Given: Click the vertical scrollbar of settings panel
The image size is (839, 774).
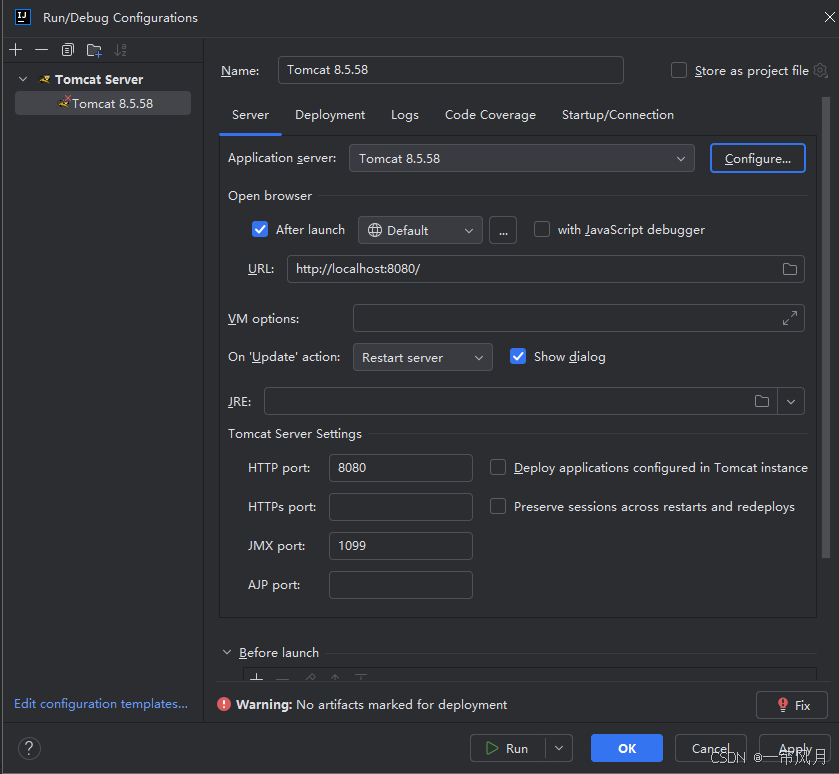Looking at the screenshot, I should 826,327.
